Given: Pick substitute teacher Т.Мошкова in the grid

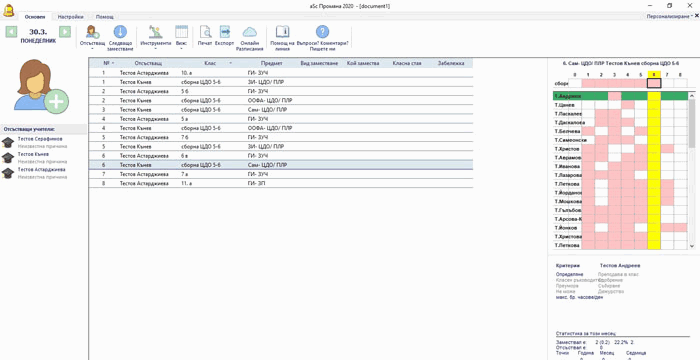Looking at the screenshot, I should (x=567, y=201).
